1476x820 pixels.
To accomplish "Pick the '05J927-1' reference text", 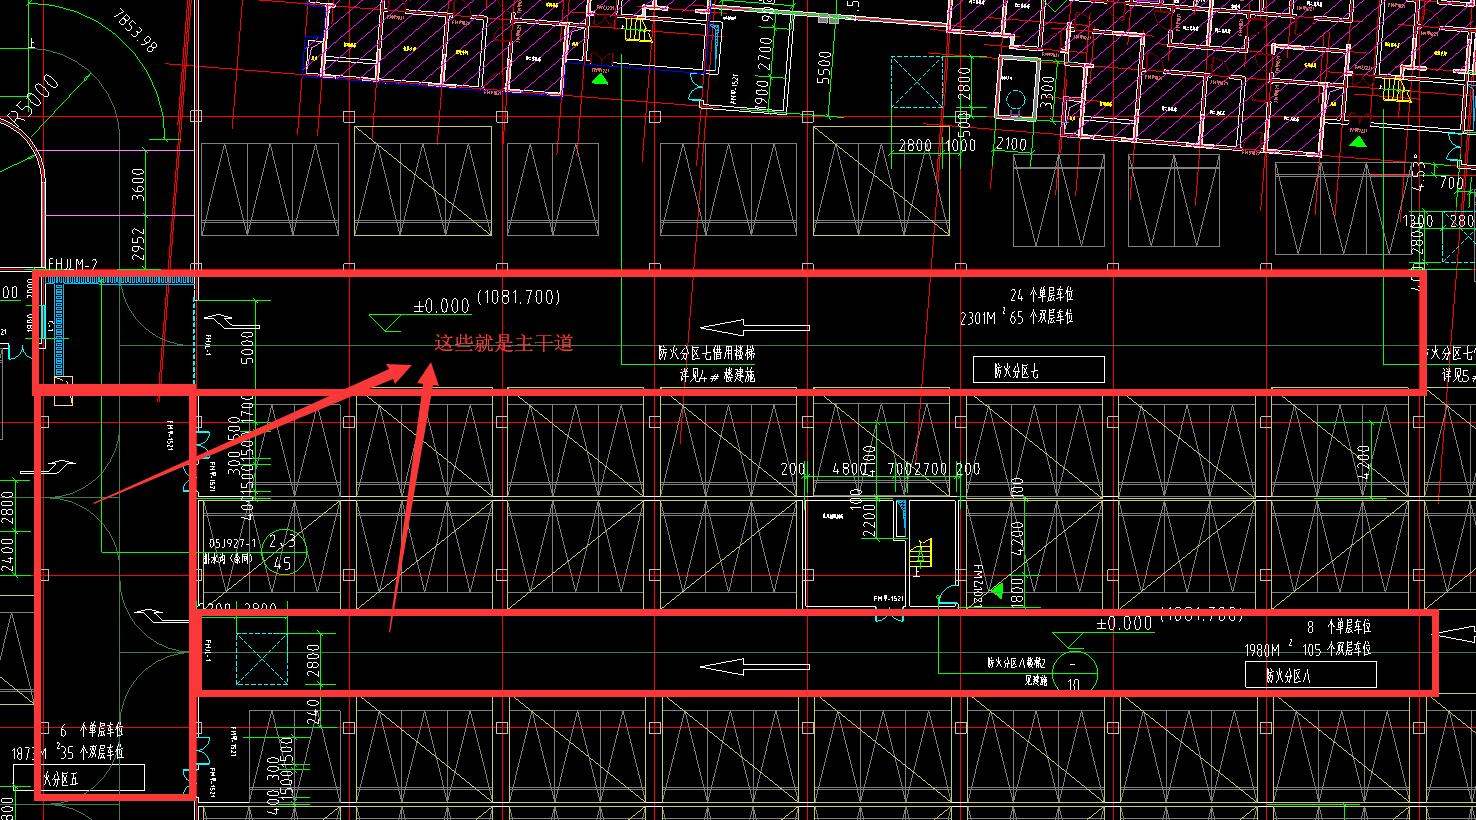I will 232,541.
